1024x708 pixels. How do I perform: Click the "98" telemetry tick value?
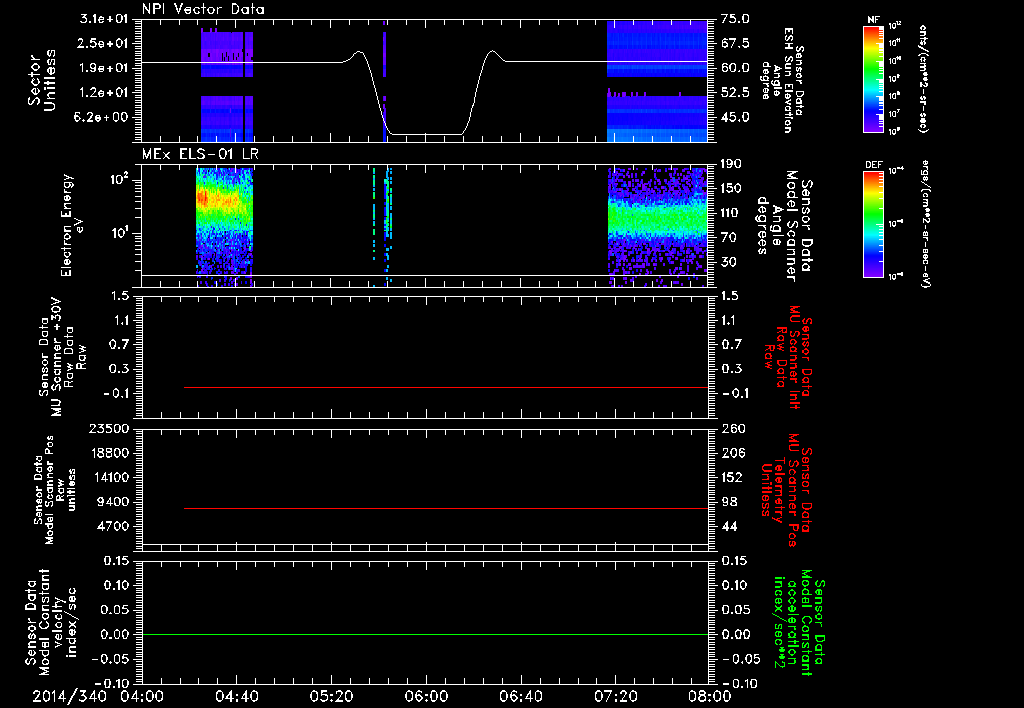tap(729, 502)
